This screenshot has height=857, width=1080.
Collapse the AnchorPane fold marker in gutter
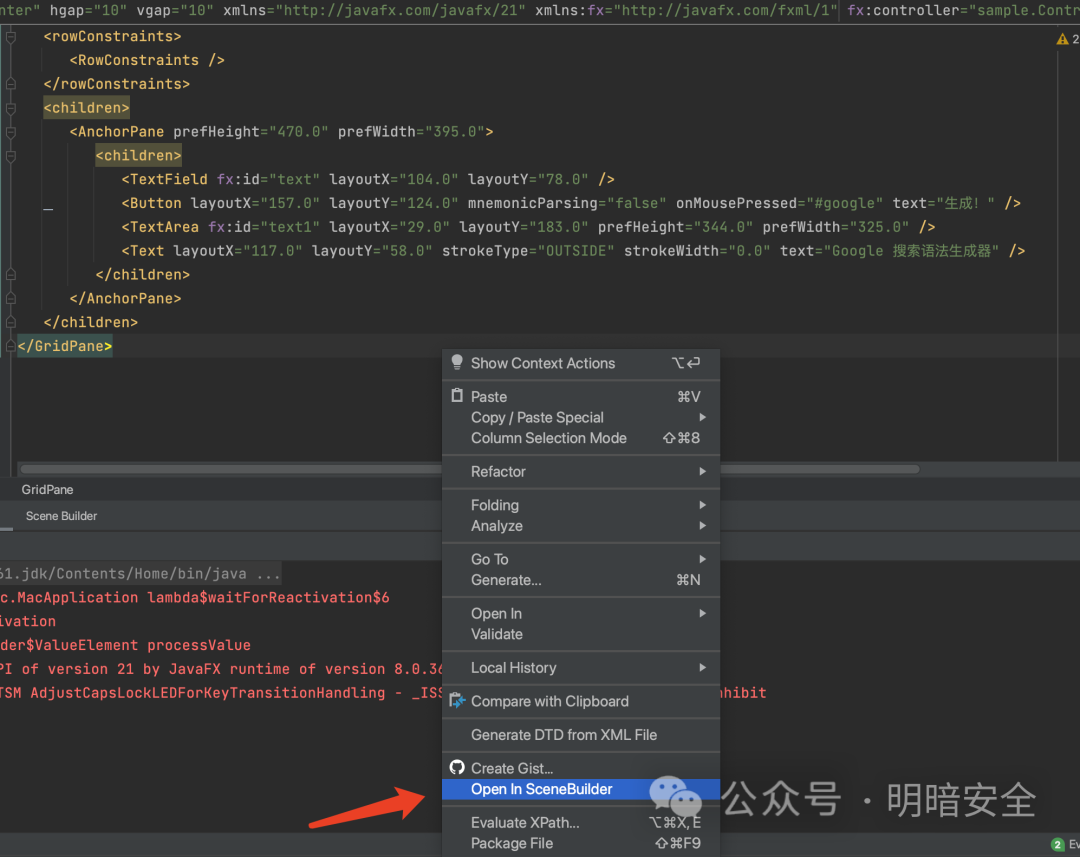tap(10, 132)
